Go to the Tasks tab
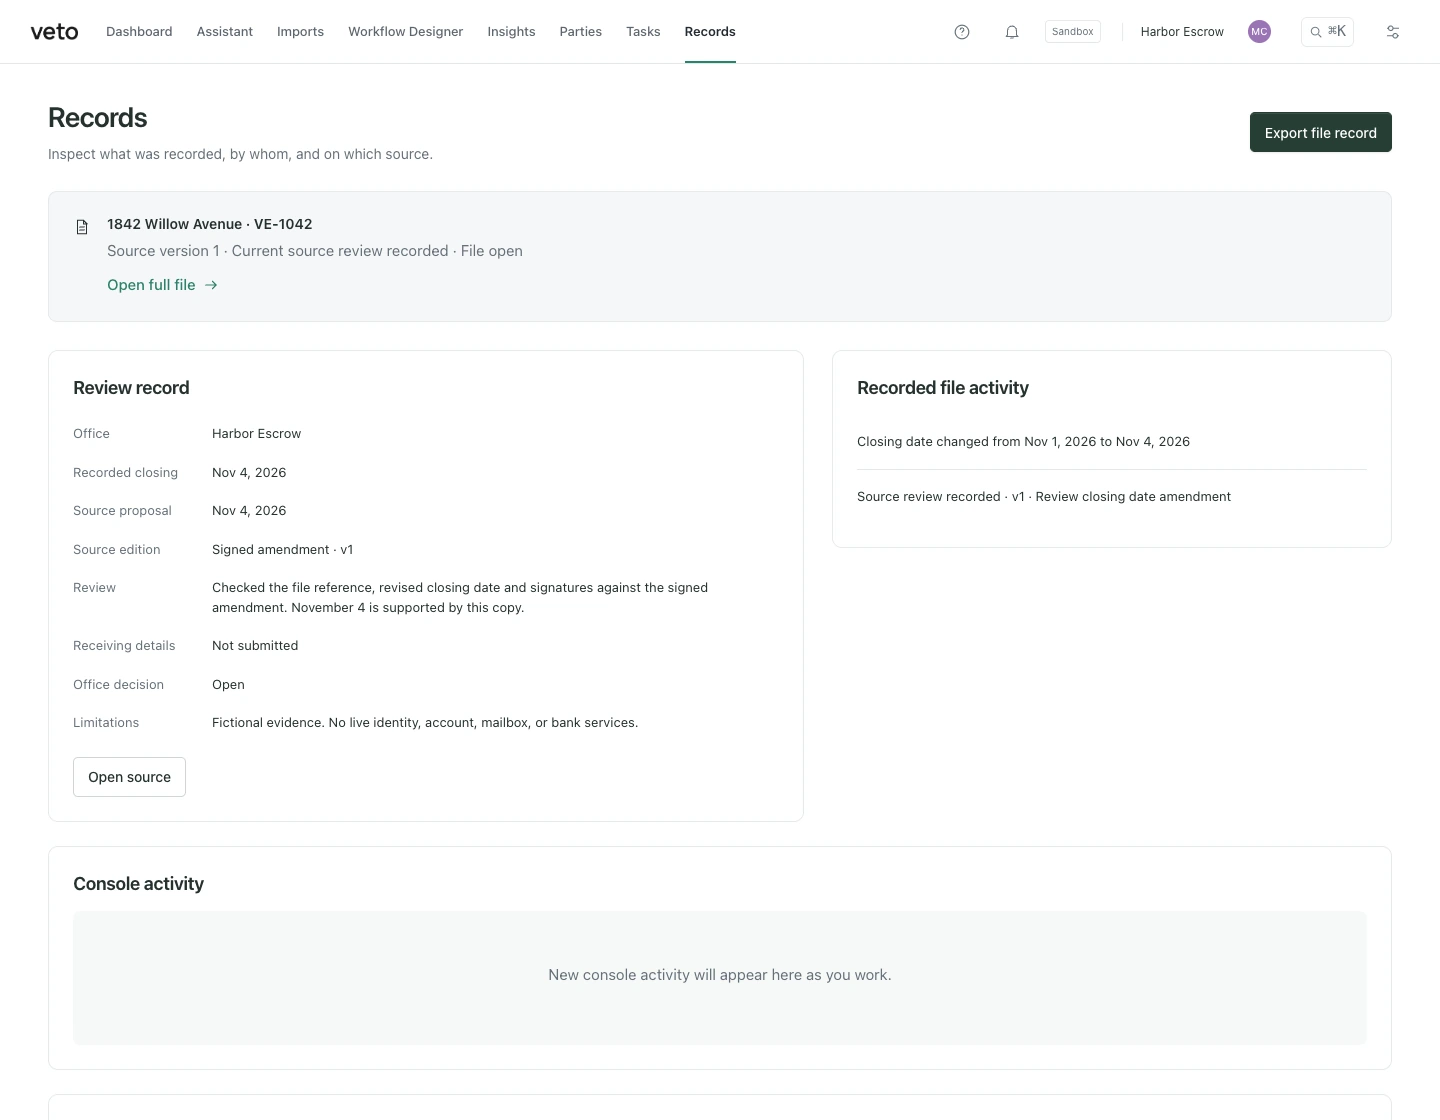This screenshot has width=1440, height=1120. pos(643,32)
